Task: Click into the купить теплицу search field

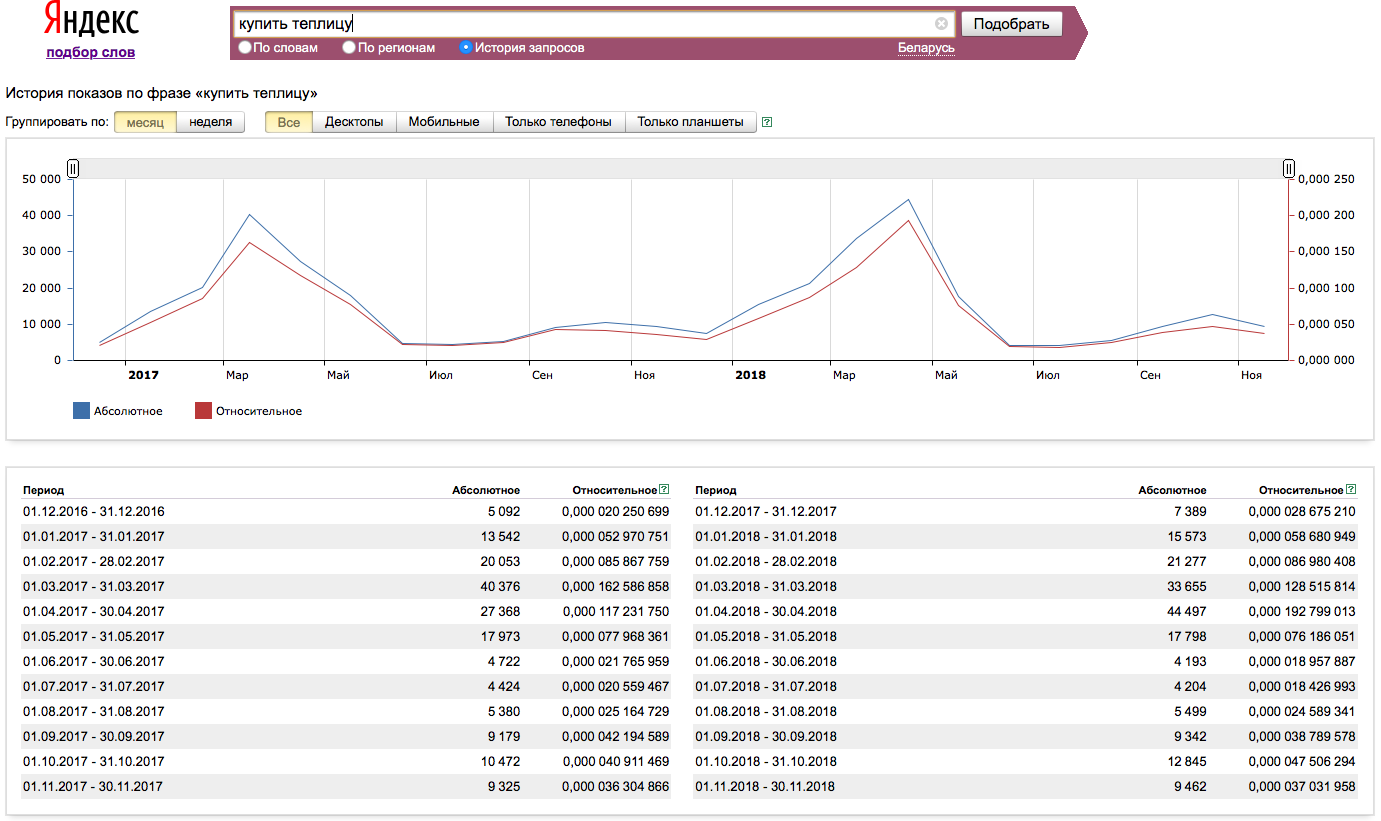Action: pyautogui.click(x=580, y=24)
